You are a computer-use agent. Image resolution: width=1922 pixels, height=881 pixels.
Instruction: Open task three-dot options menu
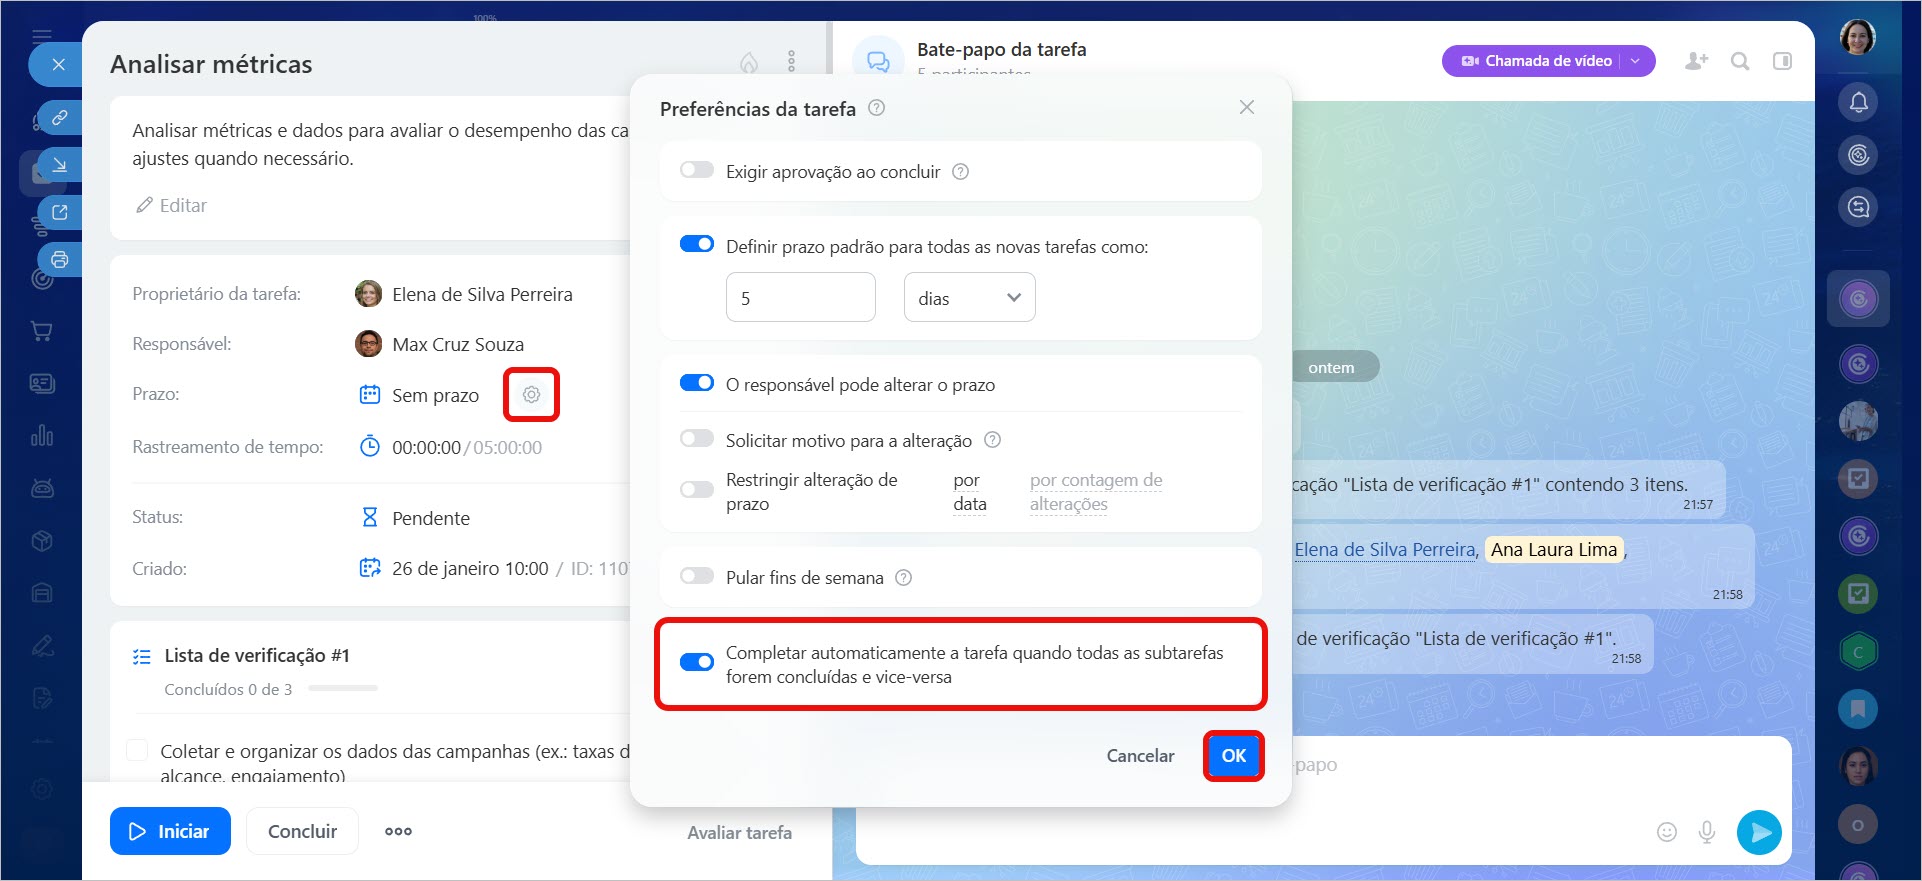791,62
